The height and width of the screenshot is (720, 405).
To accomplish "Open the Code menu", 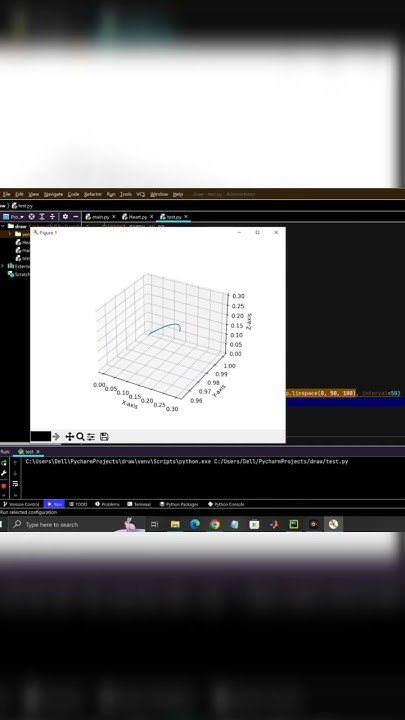I will coord(73,194).
